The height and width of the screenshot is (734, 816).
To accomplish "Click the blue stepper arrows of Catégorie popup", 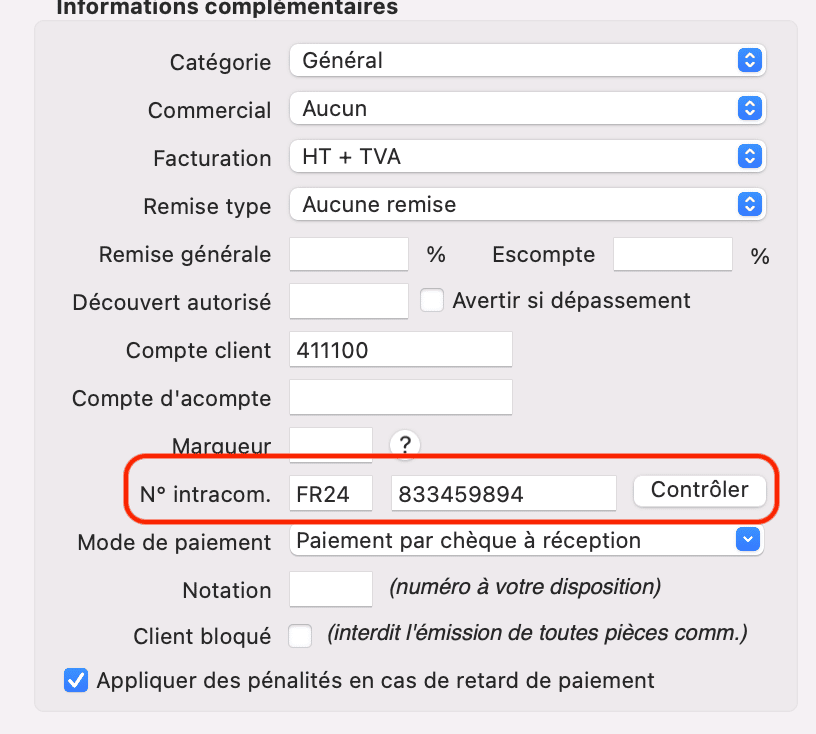I will click(x=749, y=60).
